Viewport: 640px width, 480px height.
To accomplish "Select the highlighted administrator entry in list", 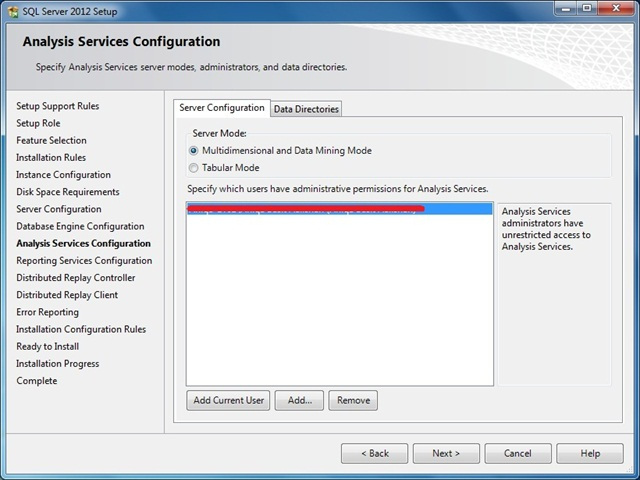I will tap(339, 209).
